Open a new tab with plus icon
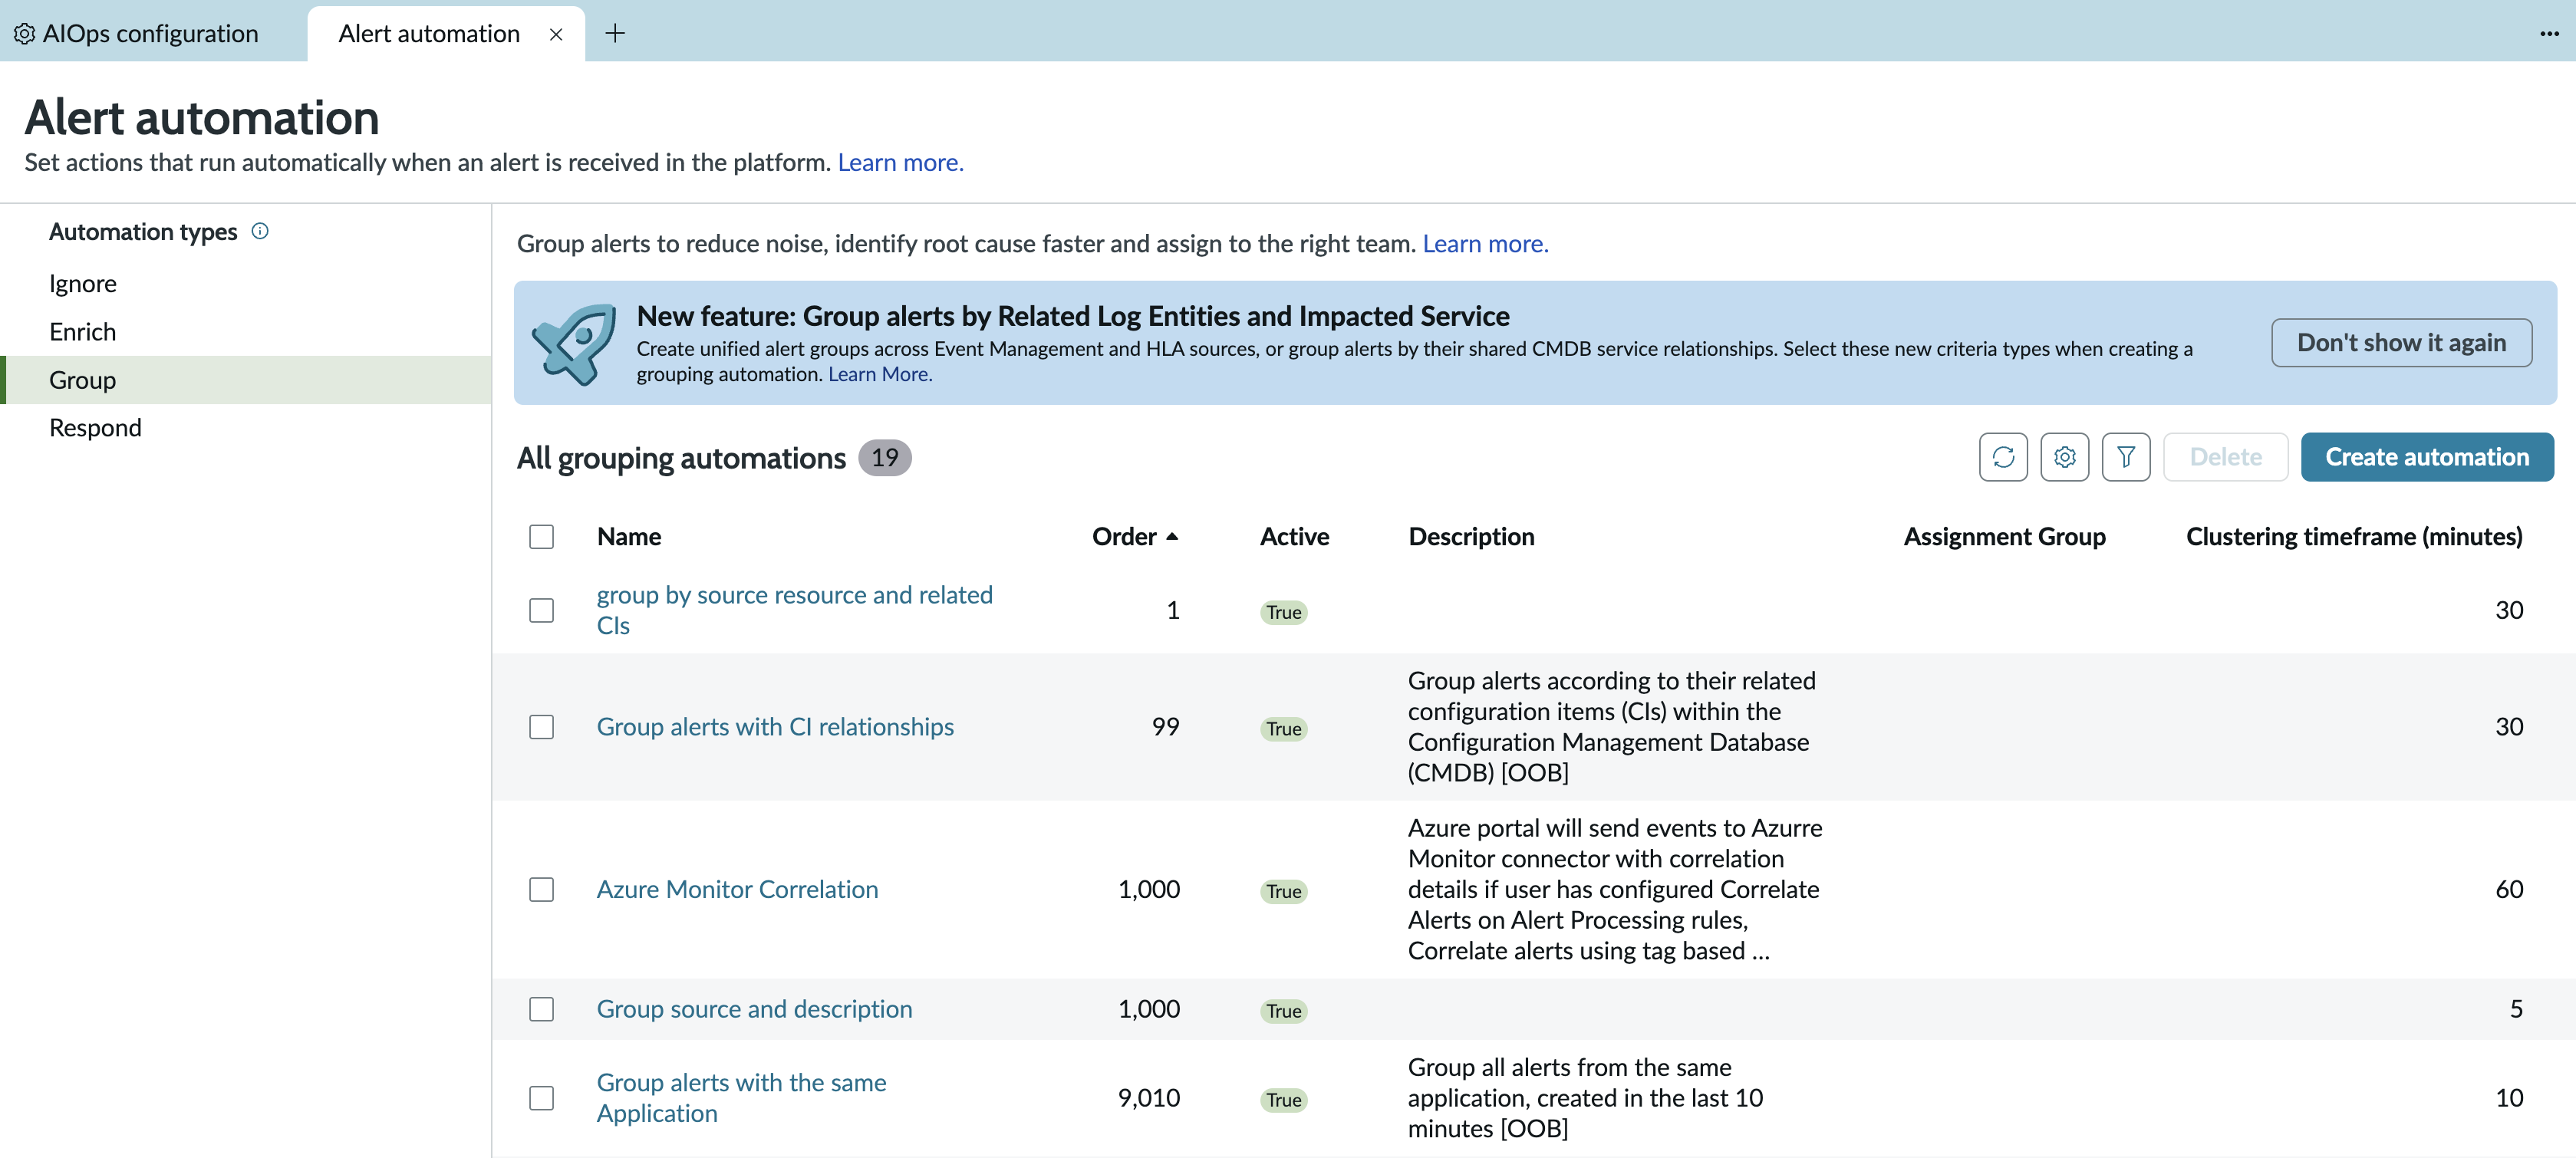Screen dimensions: 2576x1158 [615, 33]
